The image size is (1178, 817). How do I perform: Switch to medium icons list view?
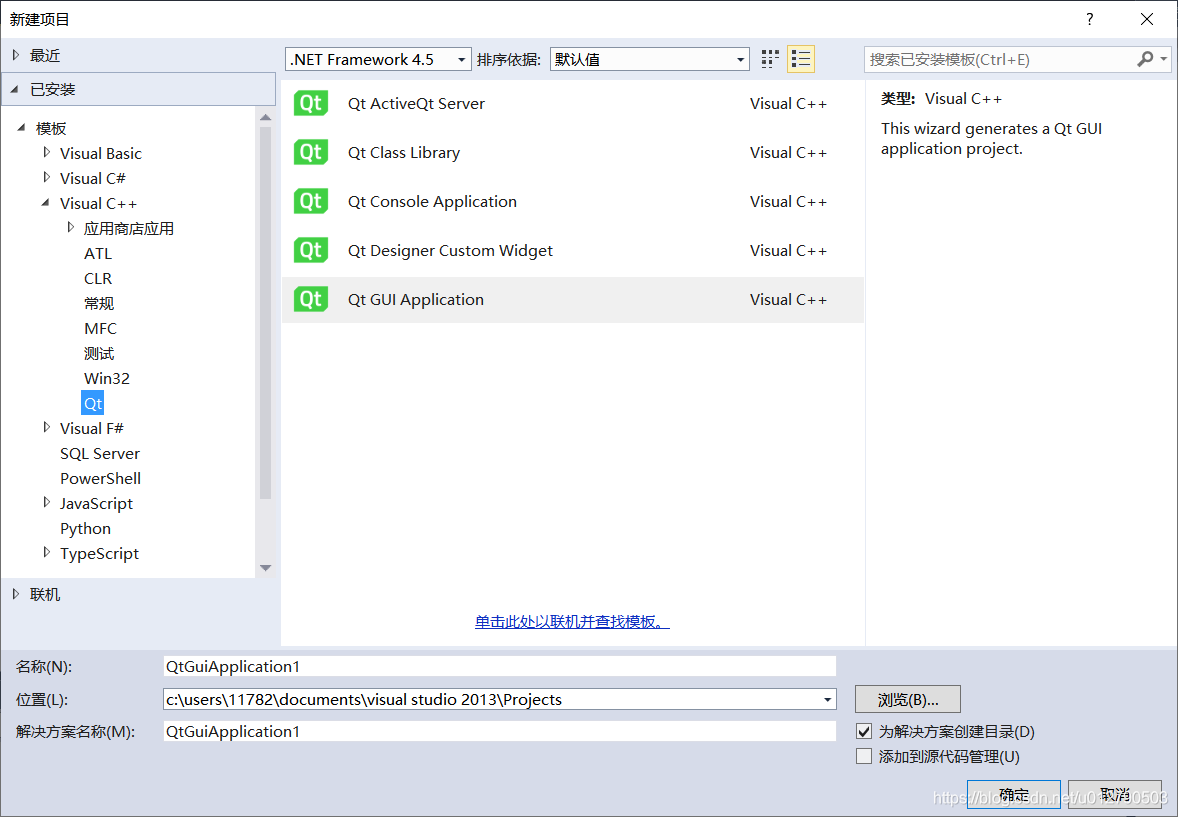click(x=801, y=59)
